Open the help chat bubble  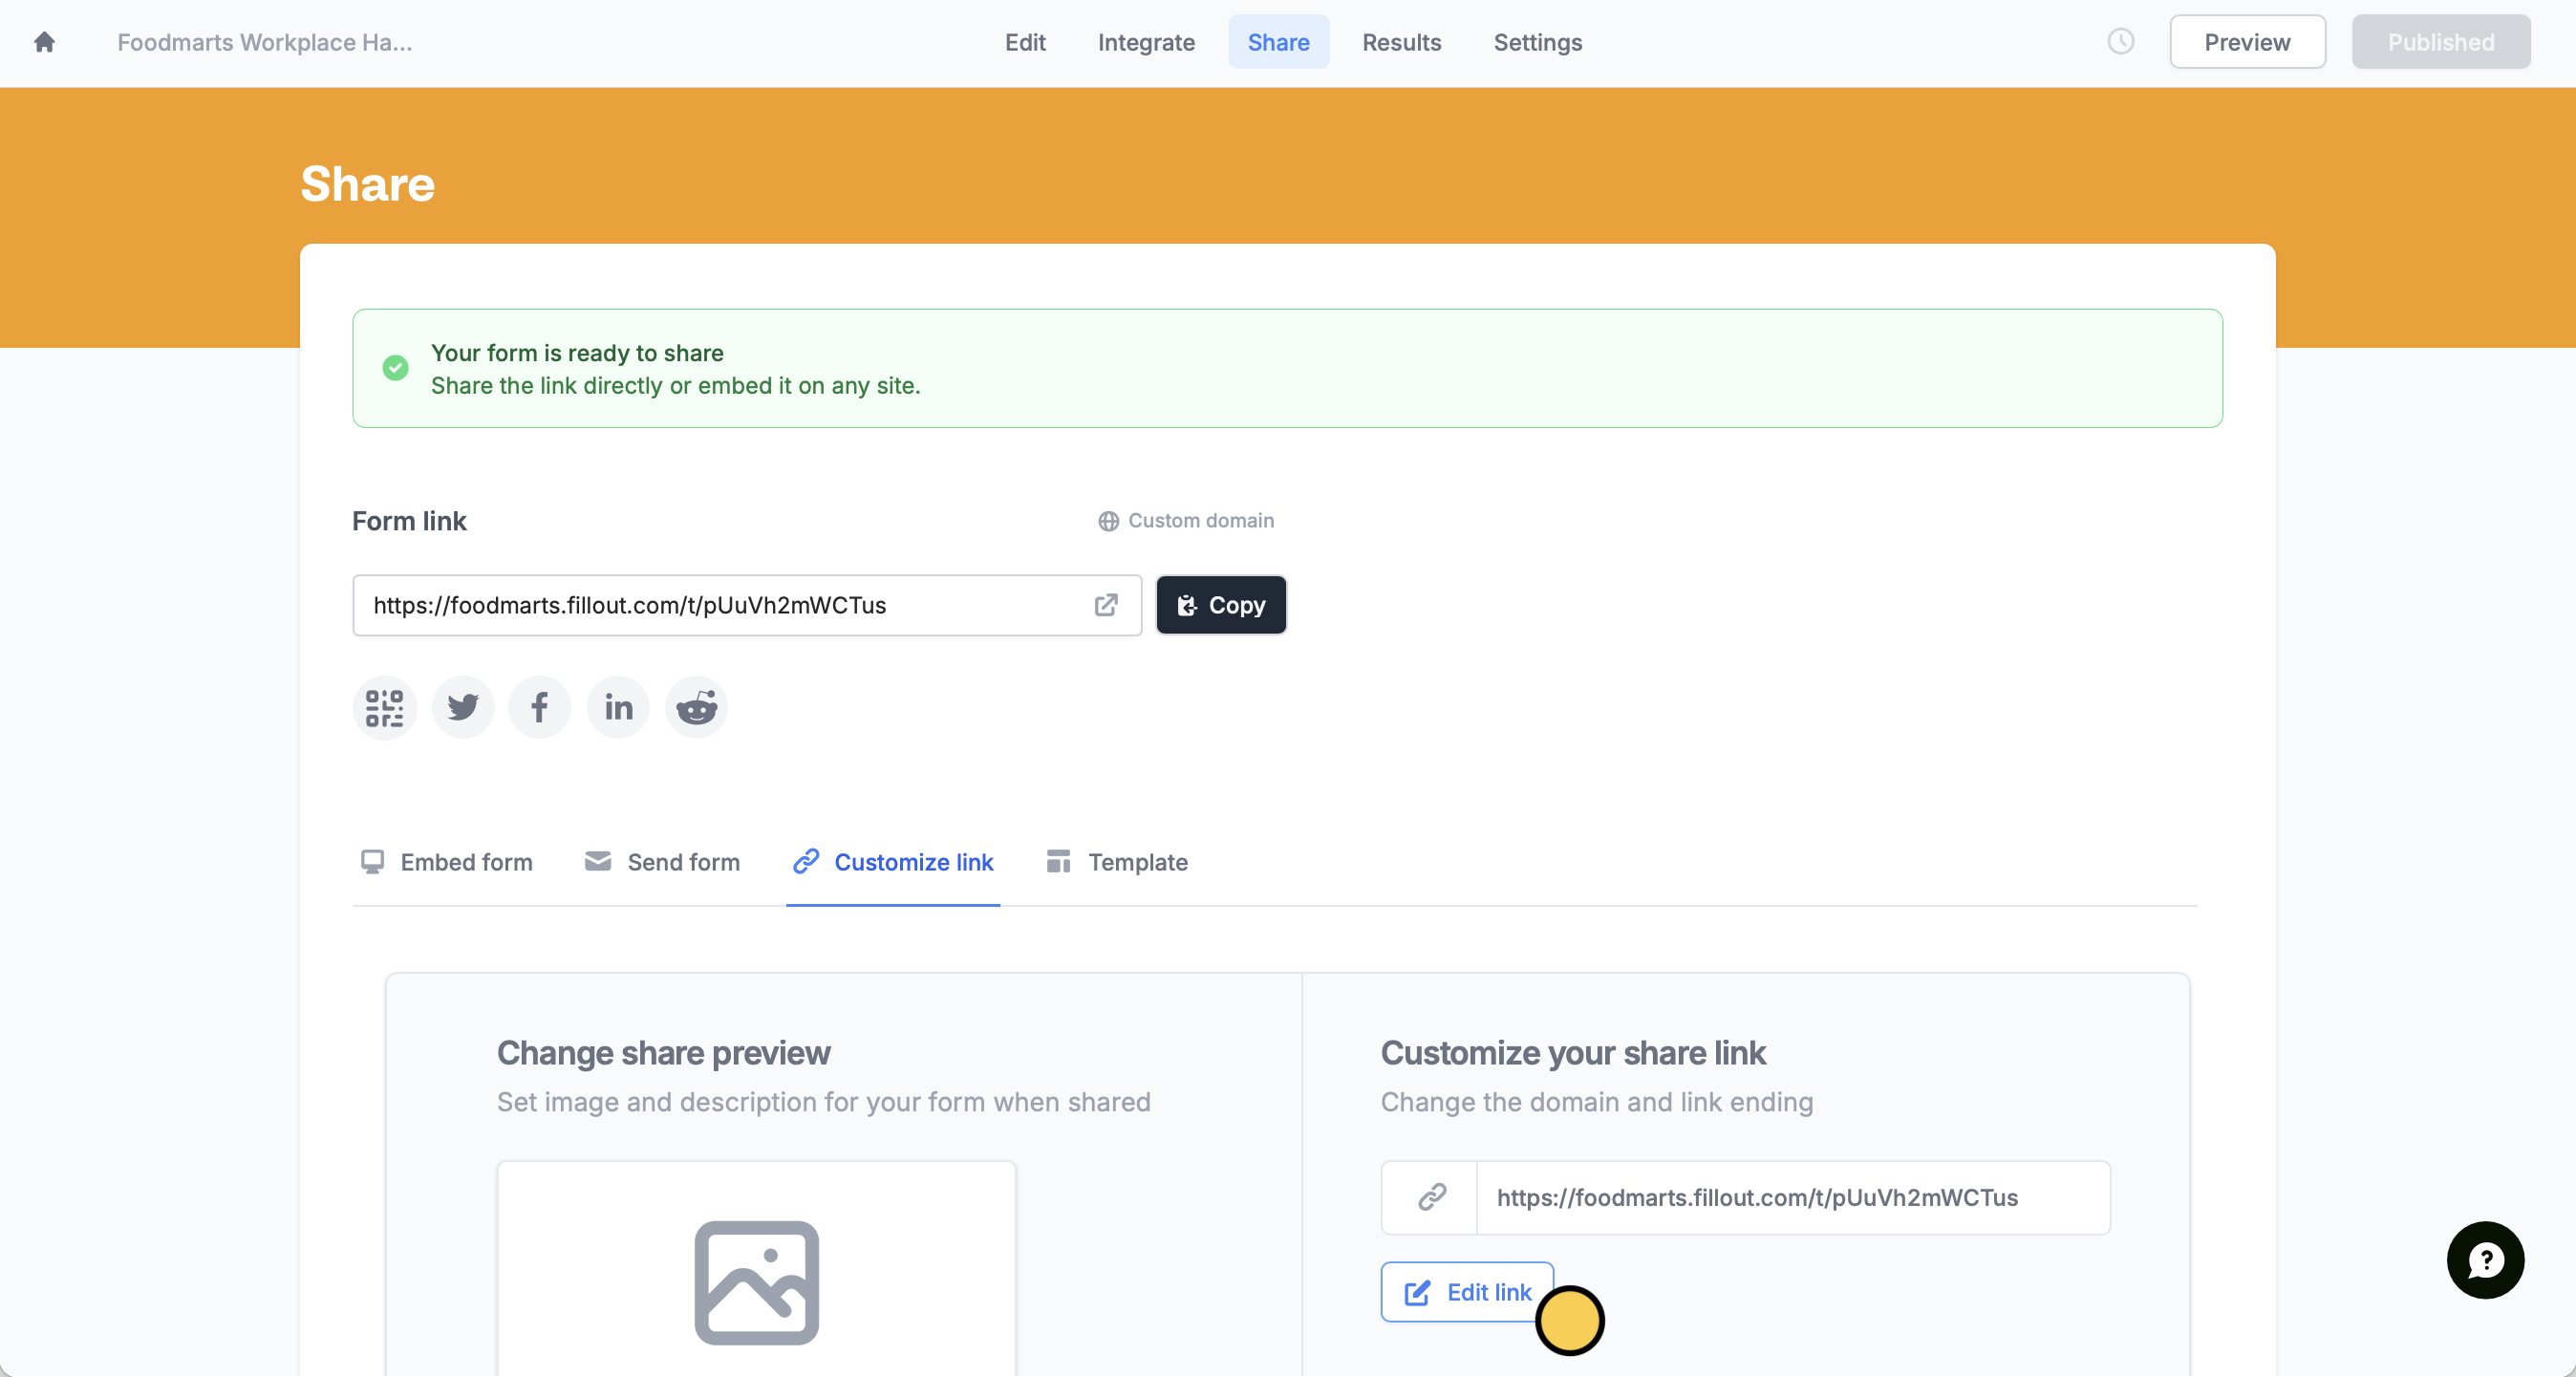tap(2486, 1260)
